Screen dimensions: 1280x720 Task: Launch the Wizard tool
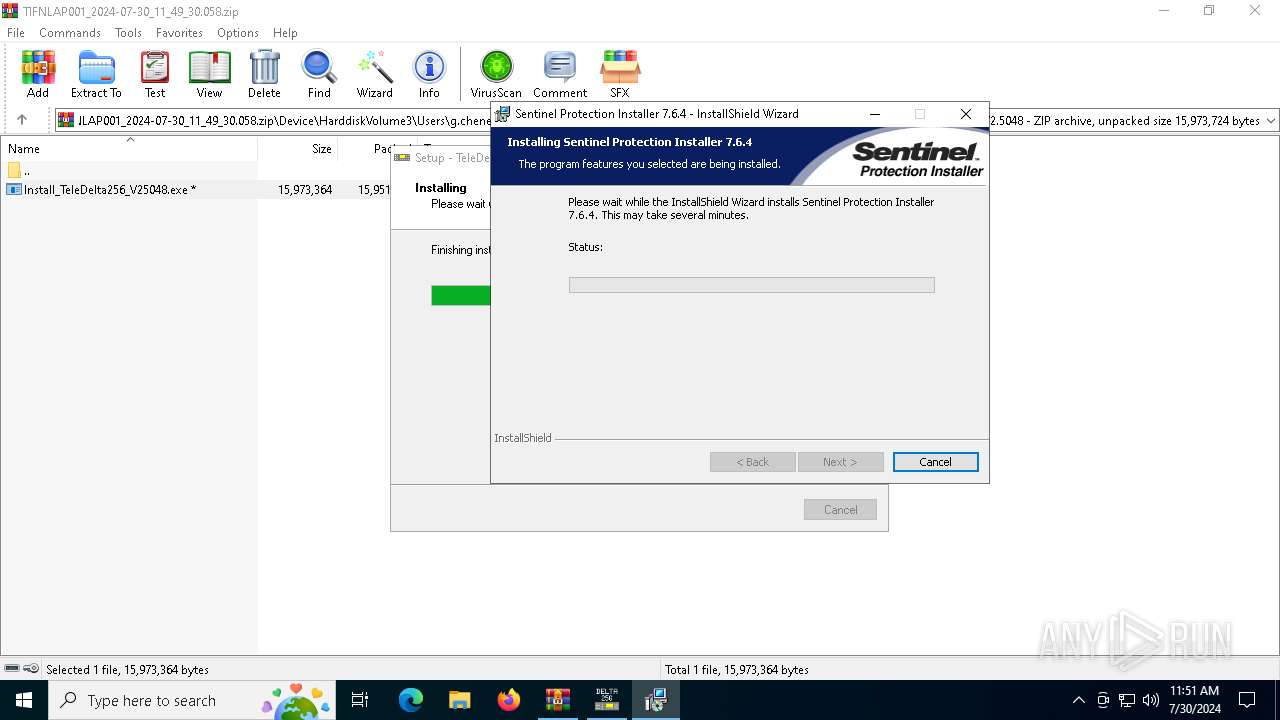[x=375, y=75]
